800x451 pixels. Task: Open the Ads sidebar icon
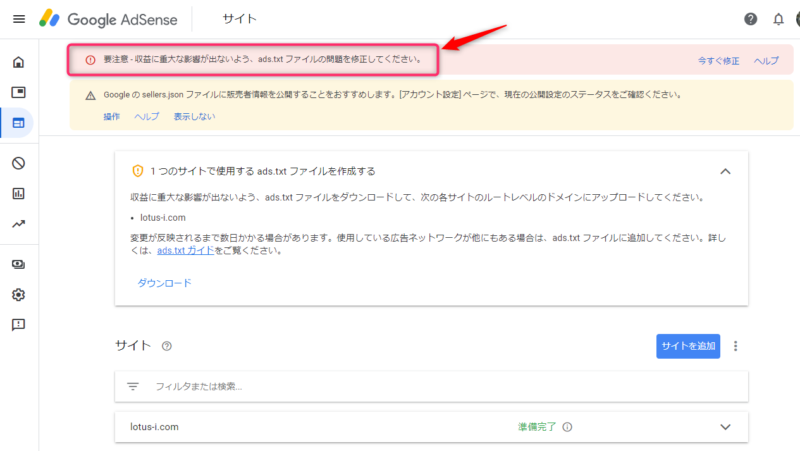tap(18, 92)
